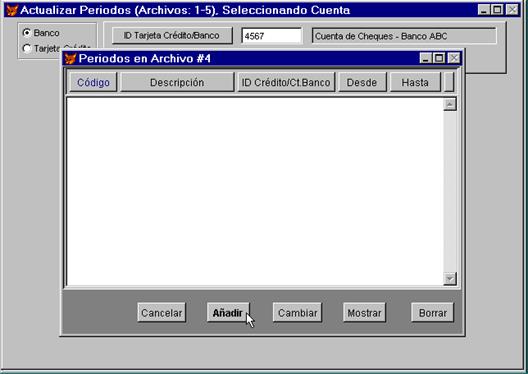528x374 pixels.
Task: Click the Añadir button
Action: 228,312
